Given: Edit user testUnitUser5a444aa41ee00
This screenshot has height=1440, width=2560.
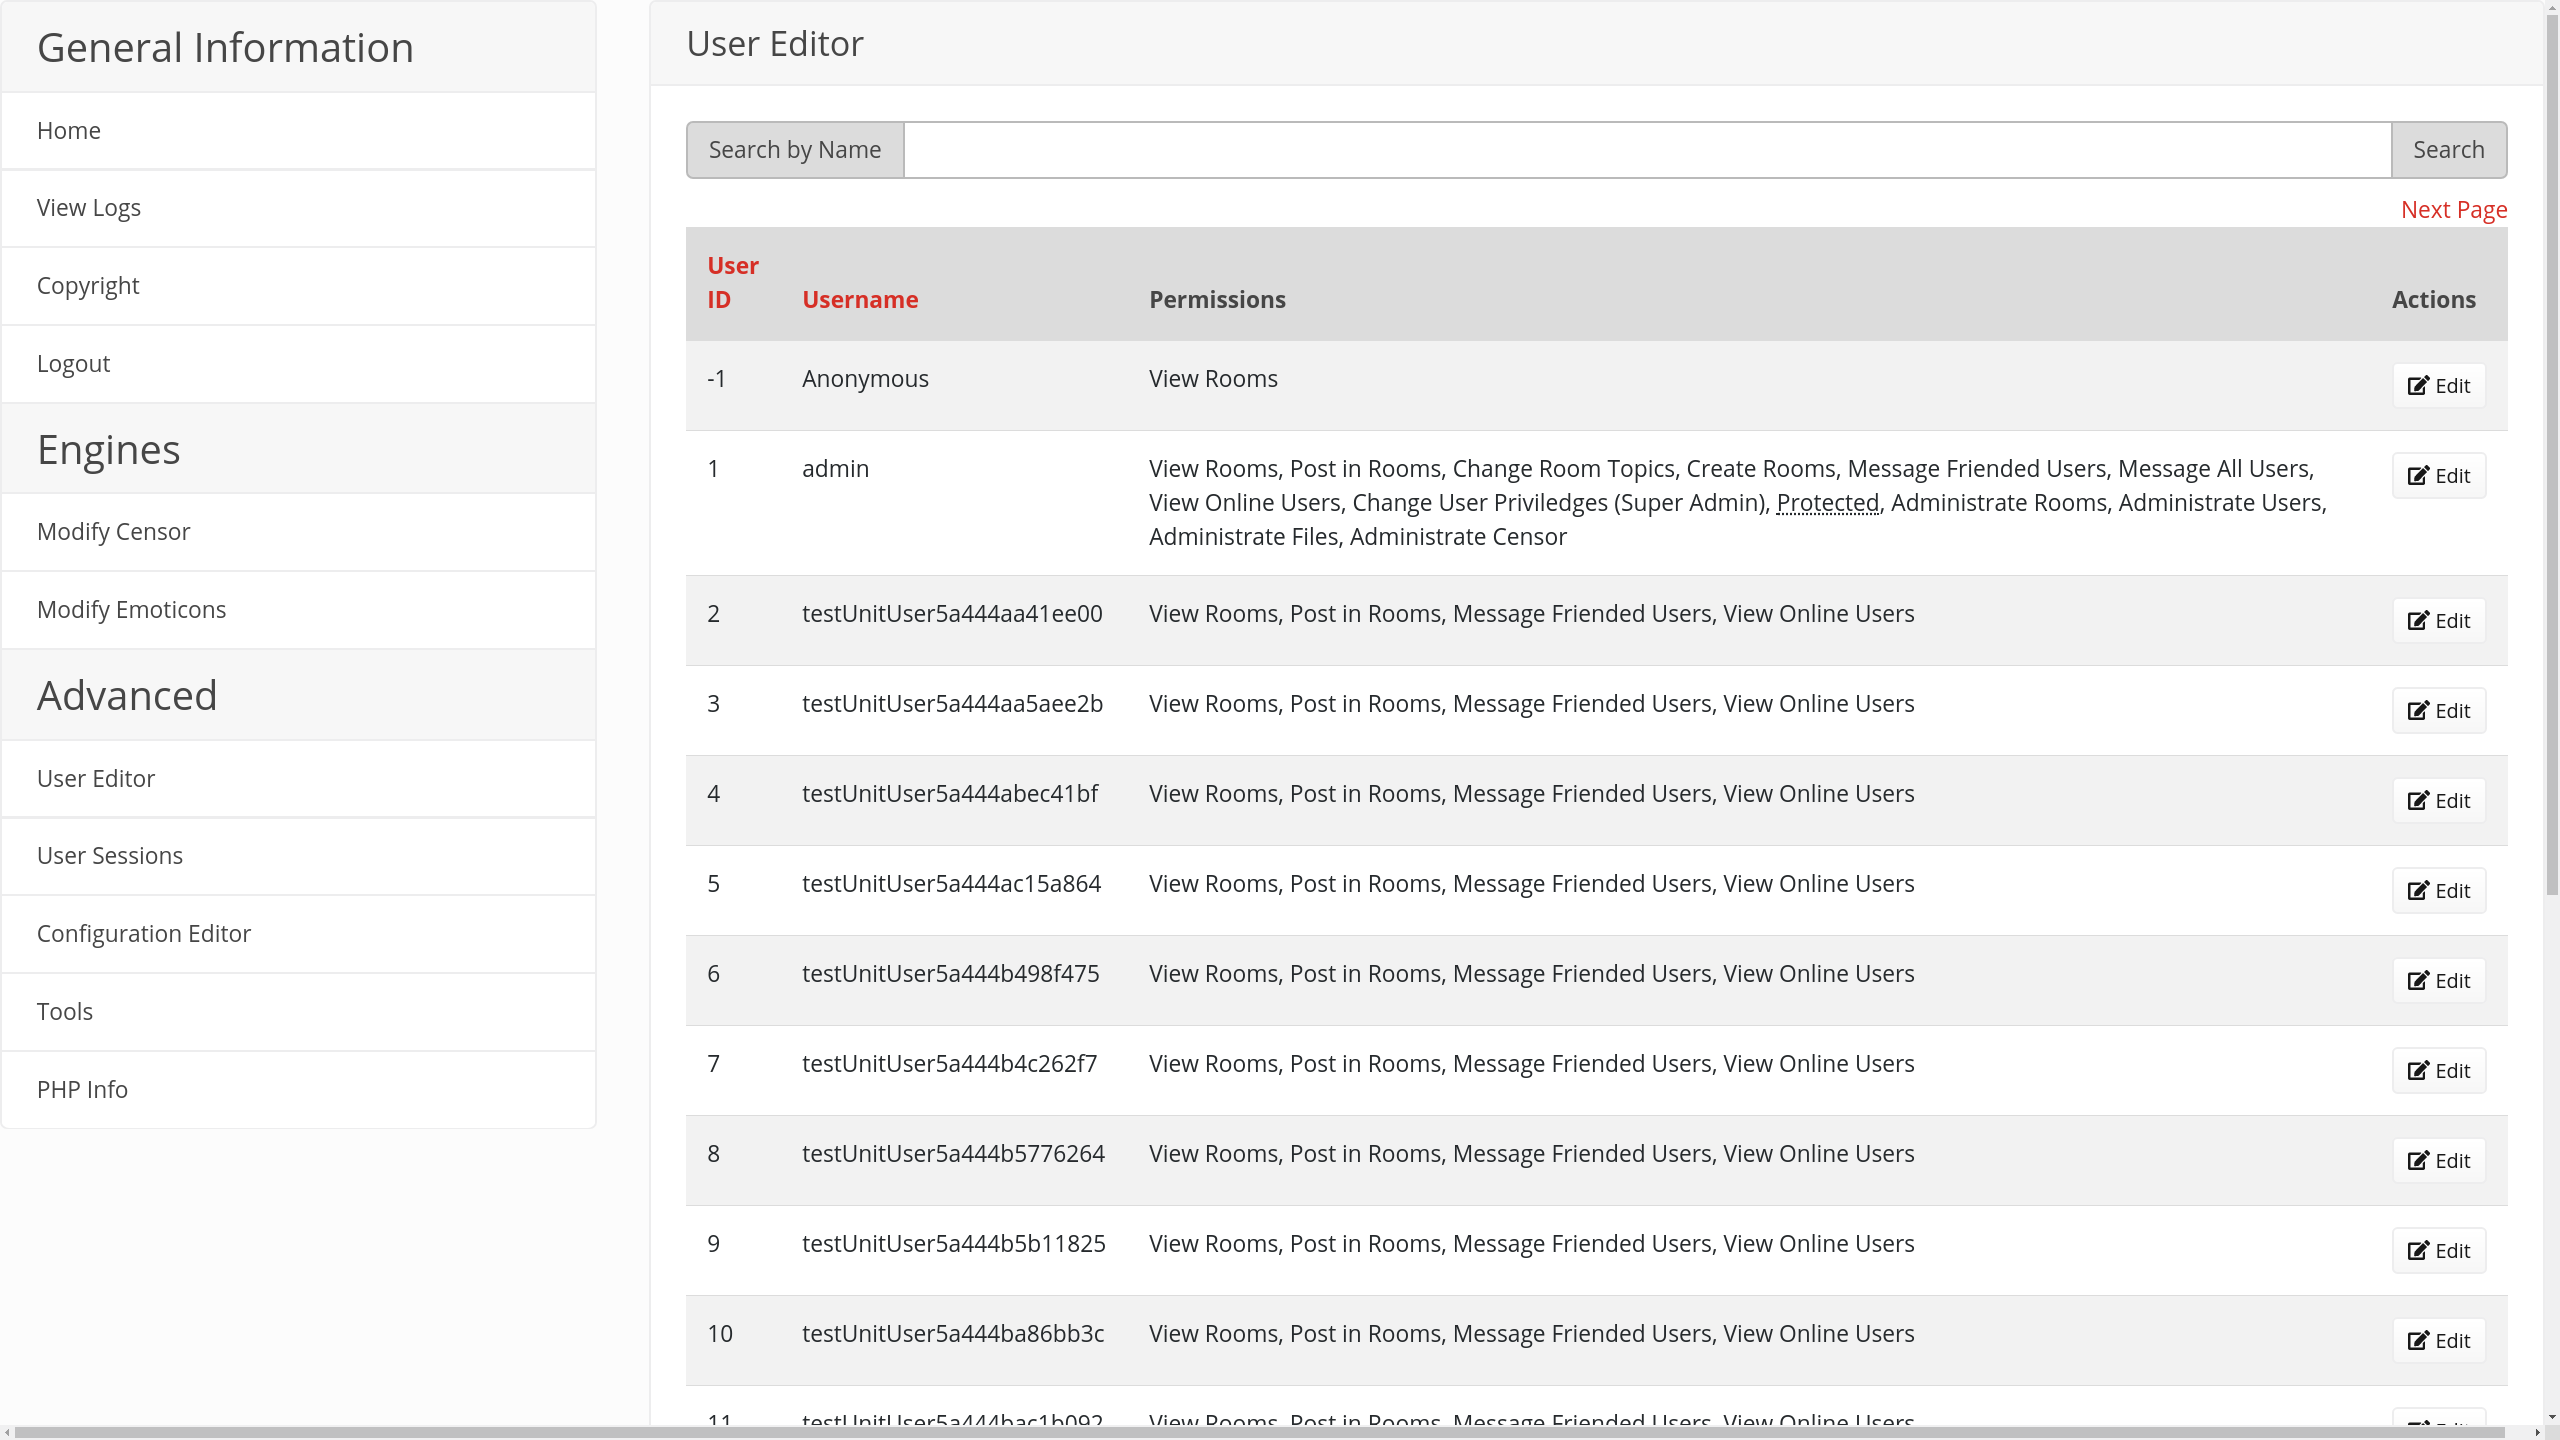Looking at the screenshot, I should coord(2438,621).
